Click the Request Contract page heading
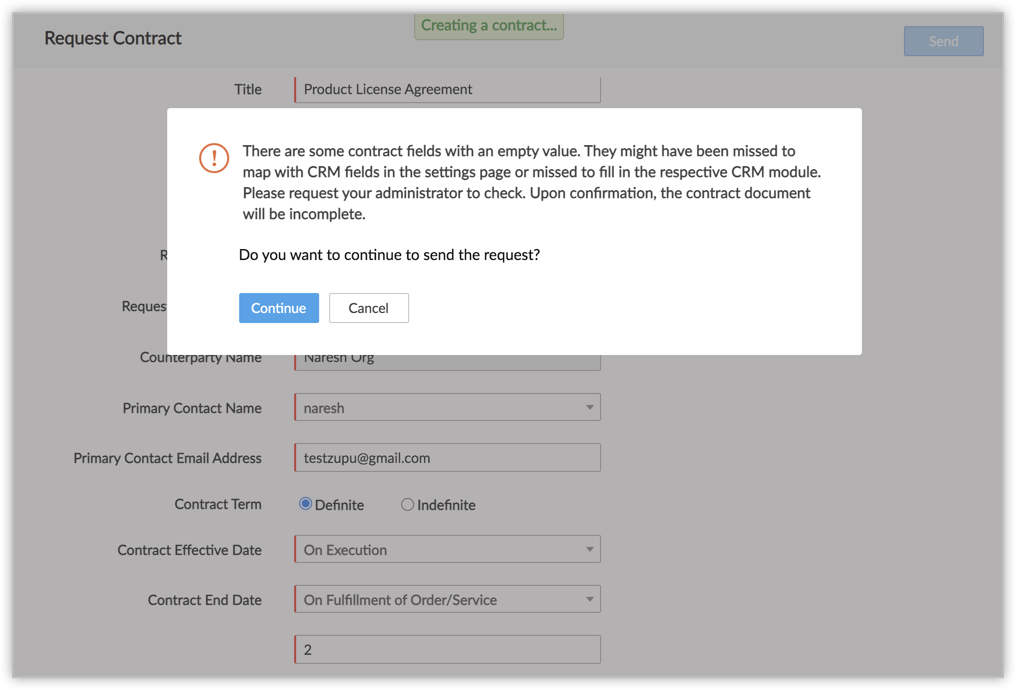1016x690 pixels. pyautogui.click(x=113, y=39)
